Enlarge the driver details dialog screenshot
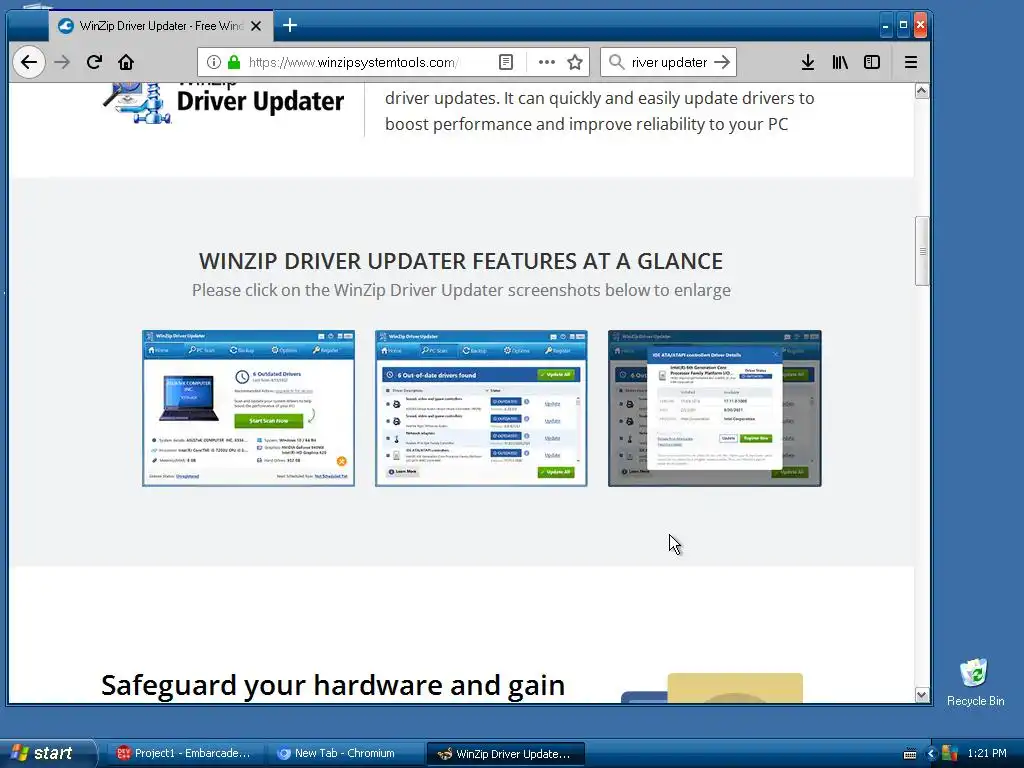Image resolution: width=1024 pixels, height=768 pixels. click(x=714, y=408)
